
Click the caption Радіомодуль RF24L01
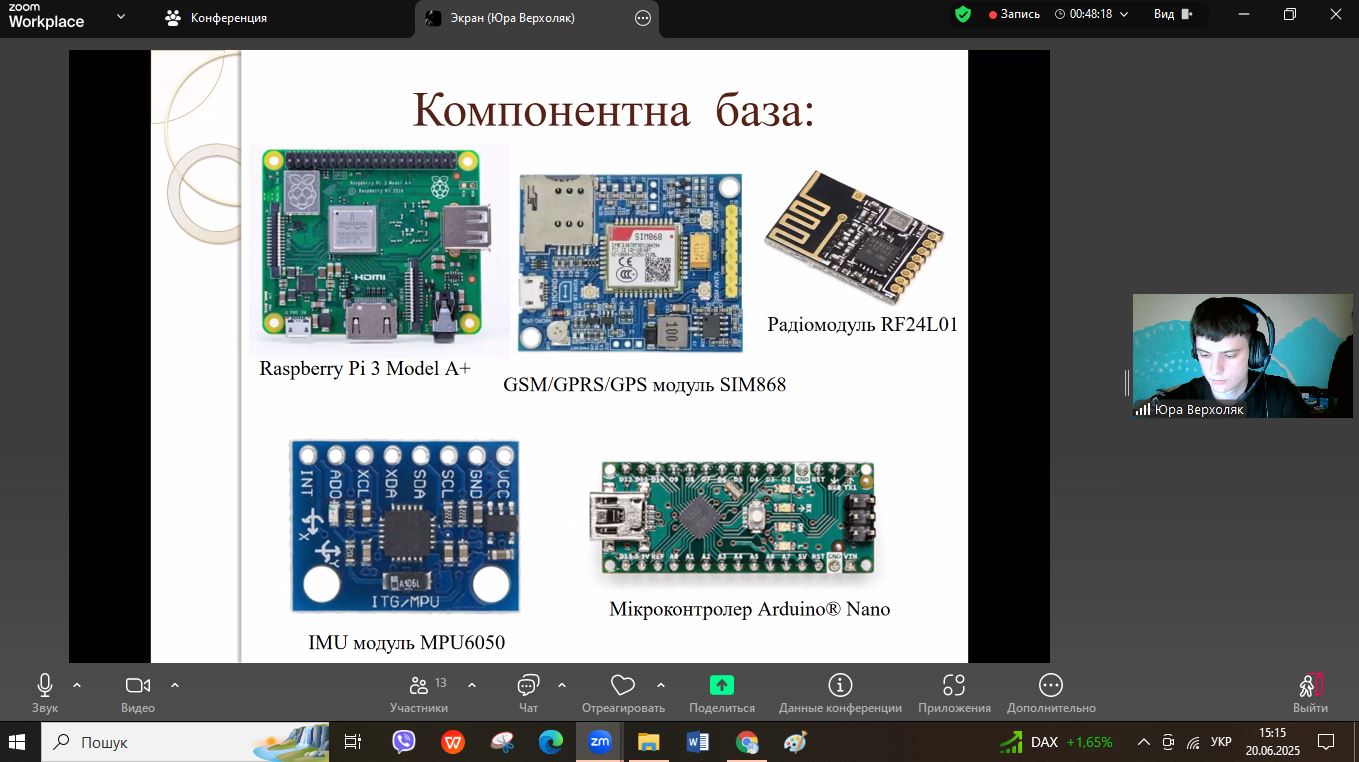(x=863, y=324)
